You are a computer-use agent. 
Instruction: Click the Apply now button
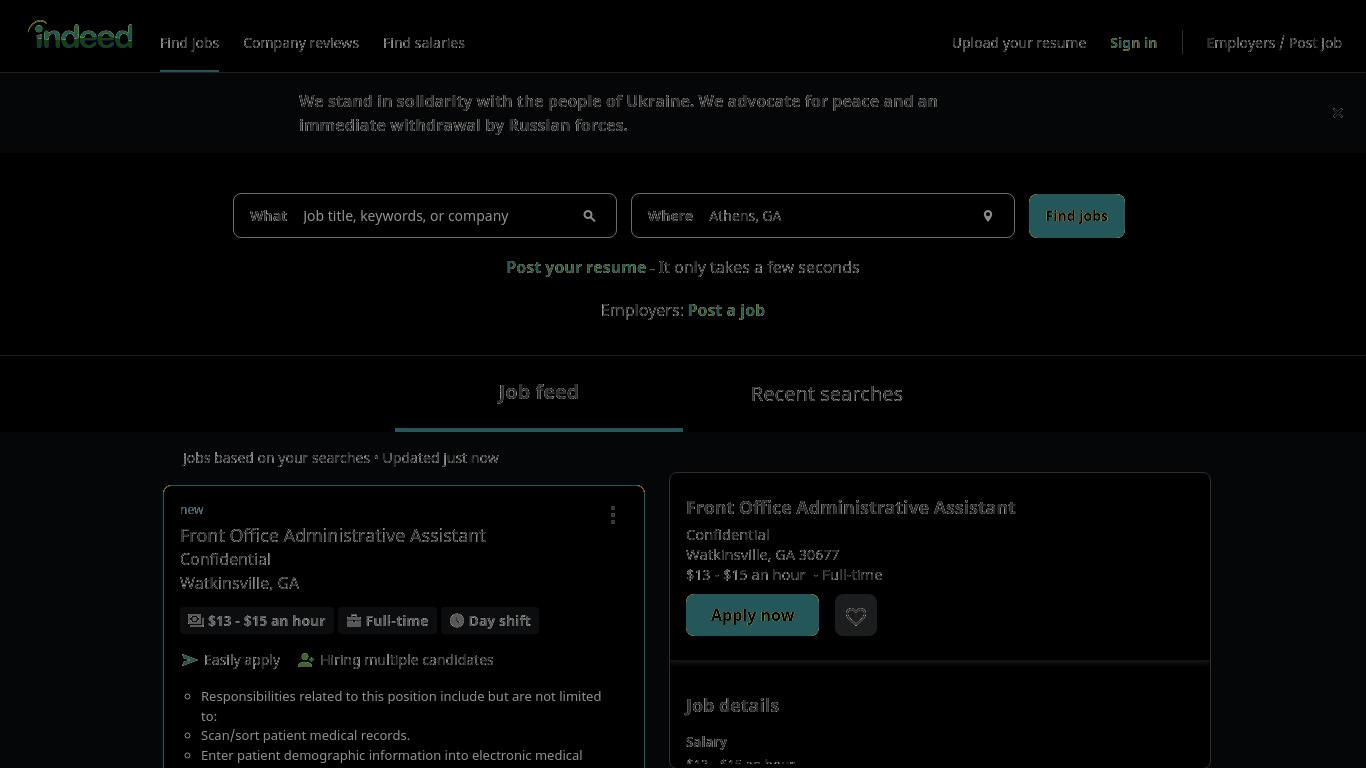tap(752, 615)
